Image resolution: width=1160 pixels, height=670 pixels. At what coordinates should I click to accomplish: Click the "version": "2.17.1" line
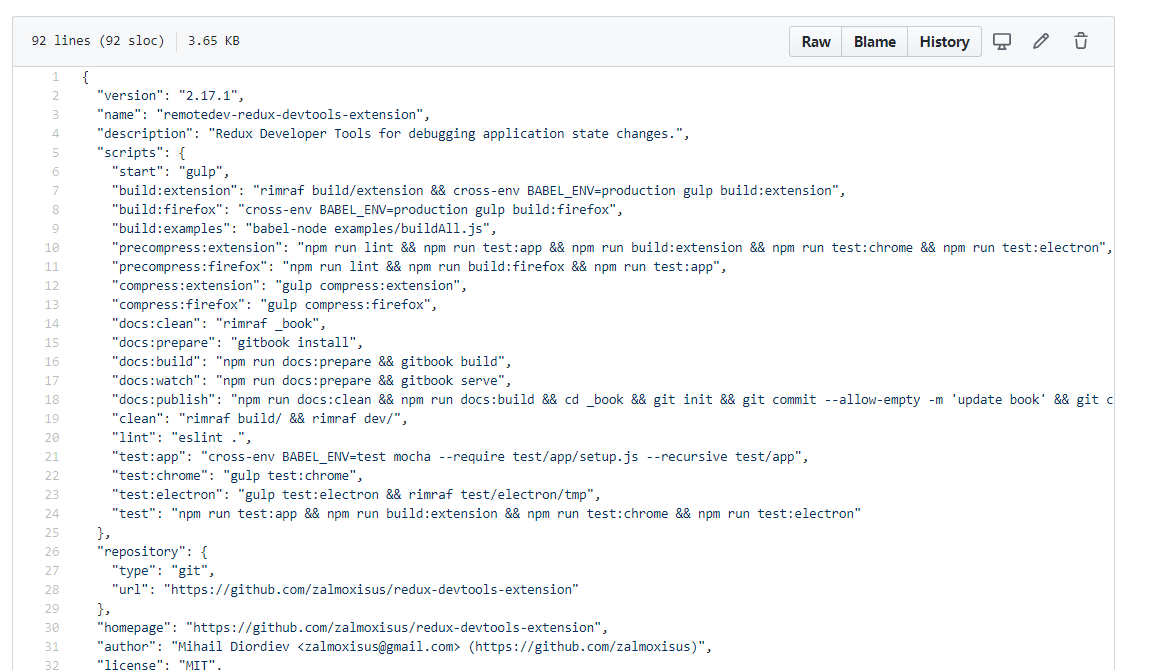[x=170, y=96]
